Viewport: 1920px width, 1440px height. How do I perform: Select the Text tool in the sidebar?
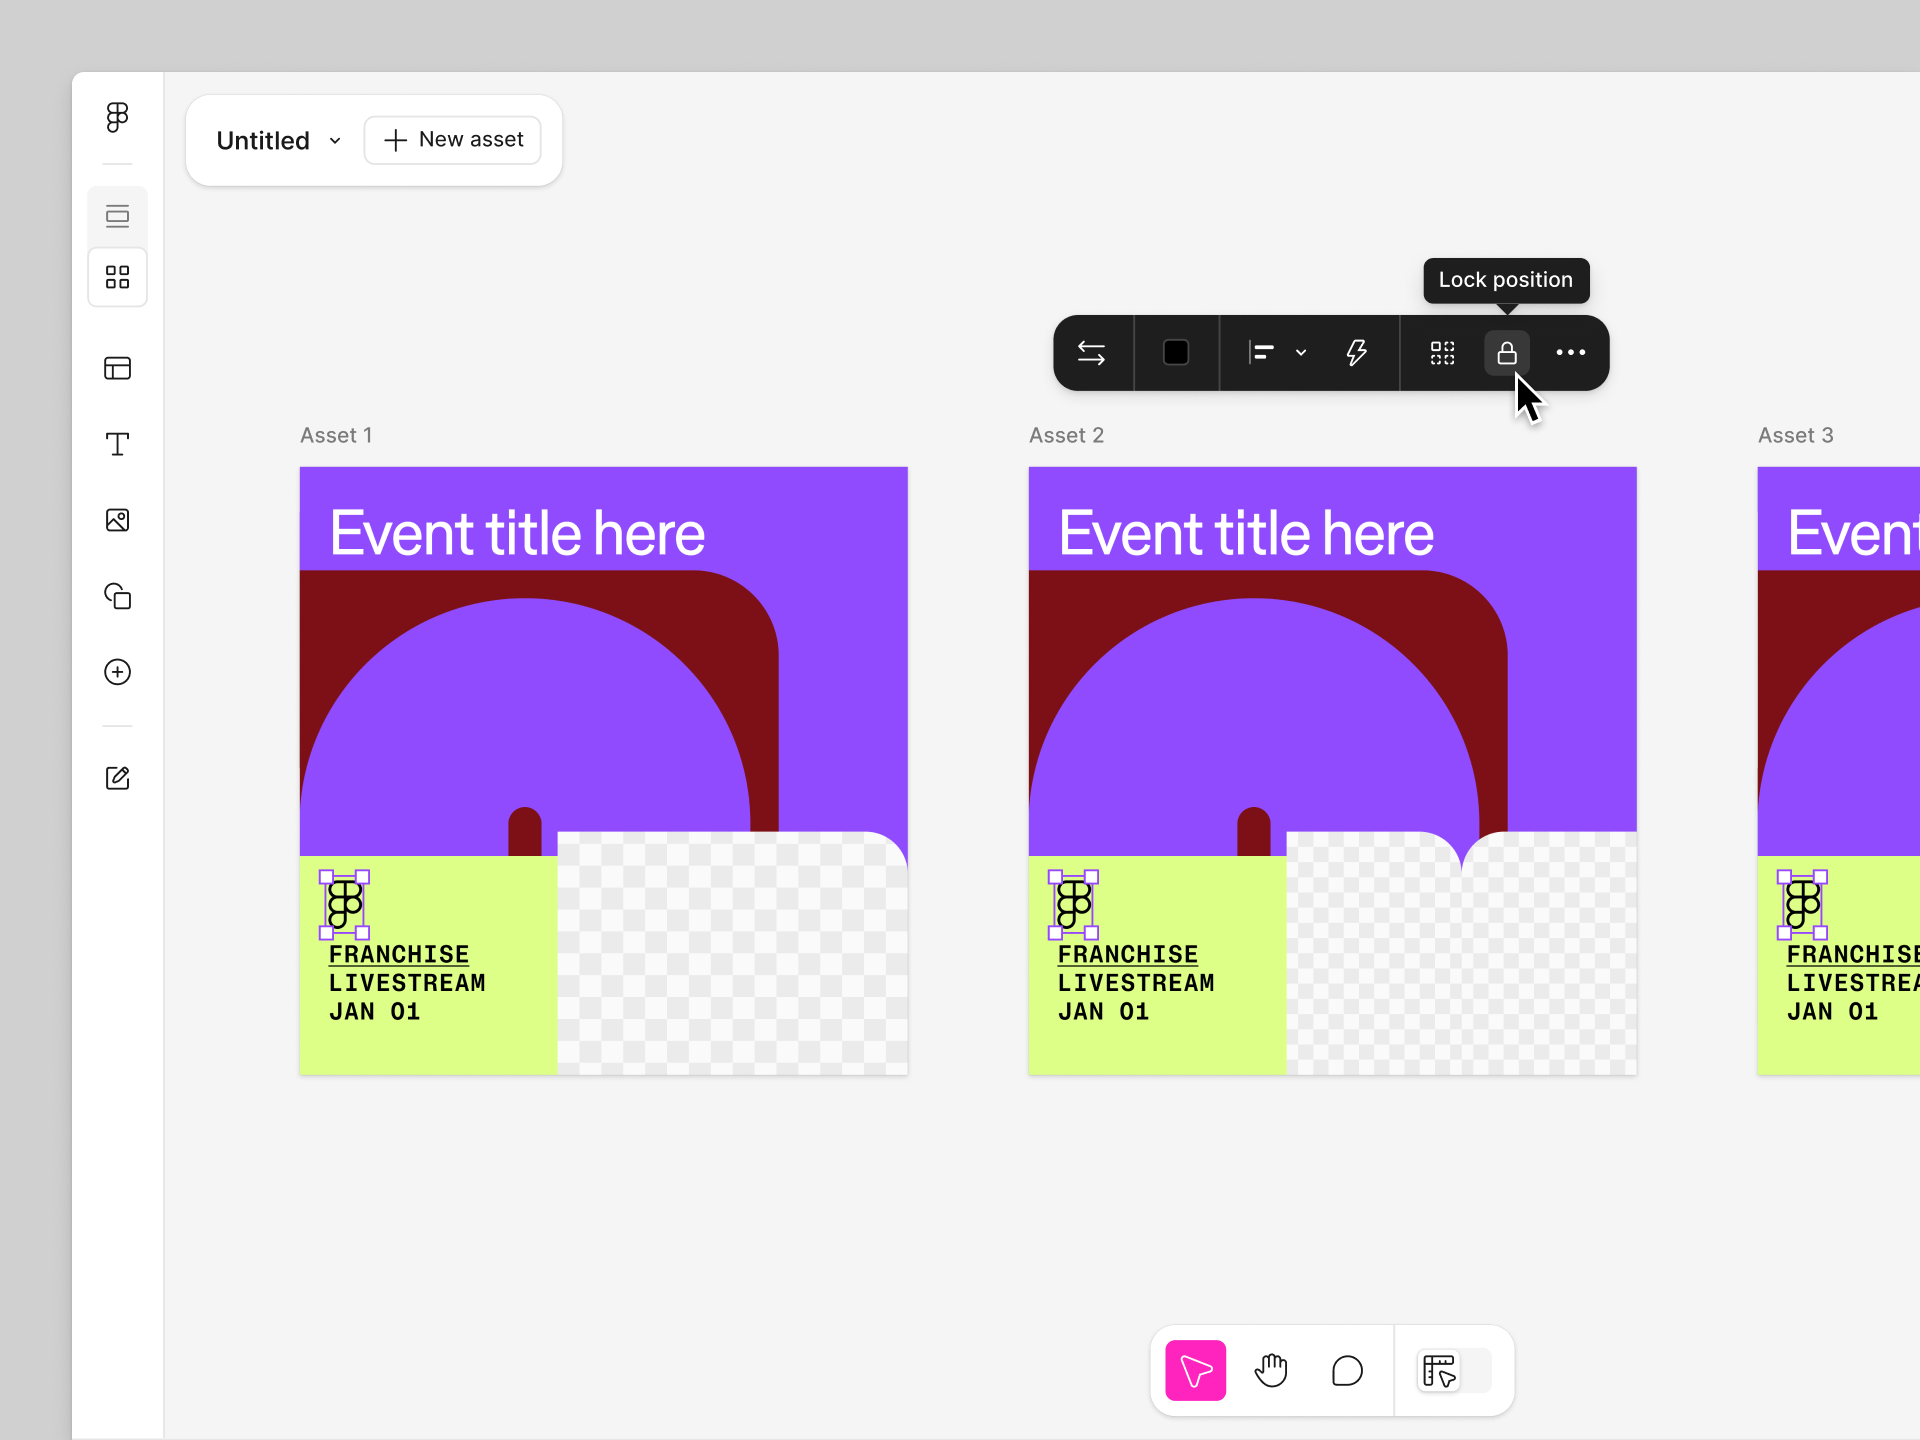tap(117, 444)
